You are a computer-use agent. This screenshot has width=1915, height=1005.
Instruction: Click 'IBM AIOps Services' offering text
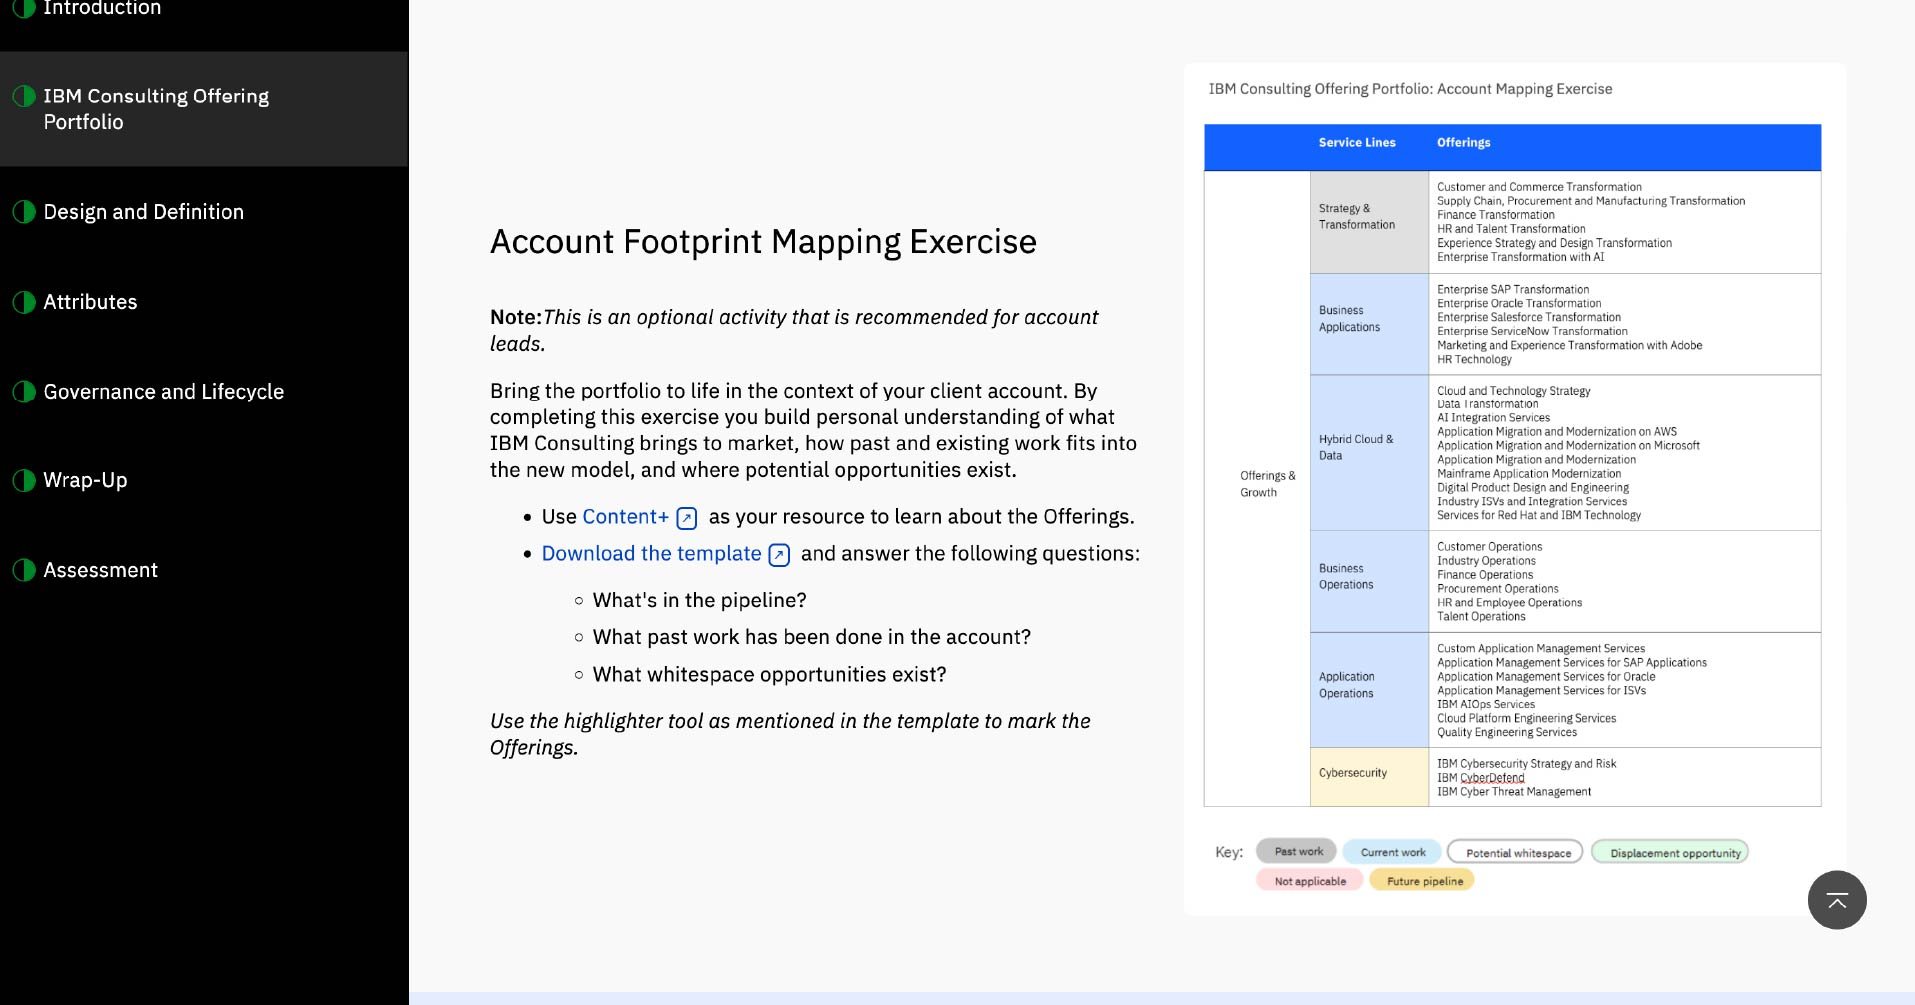[x=1486, y=705]
